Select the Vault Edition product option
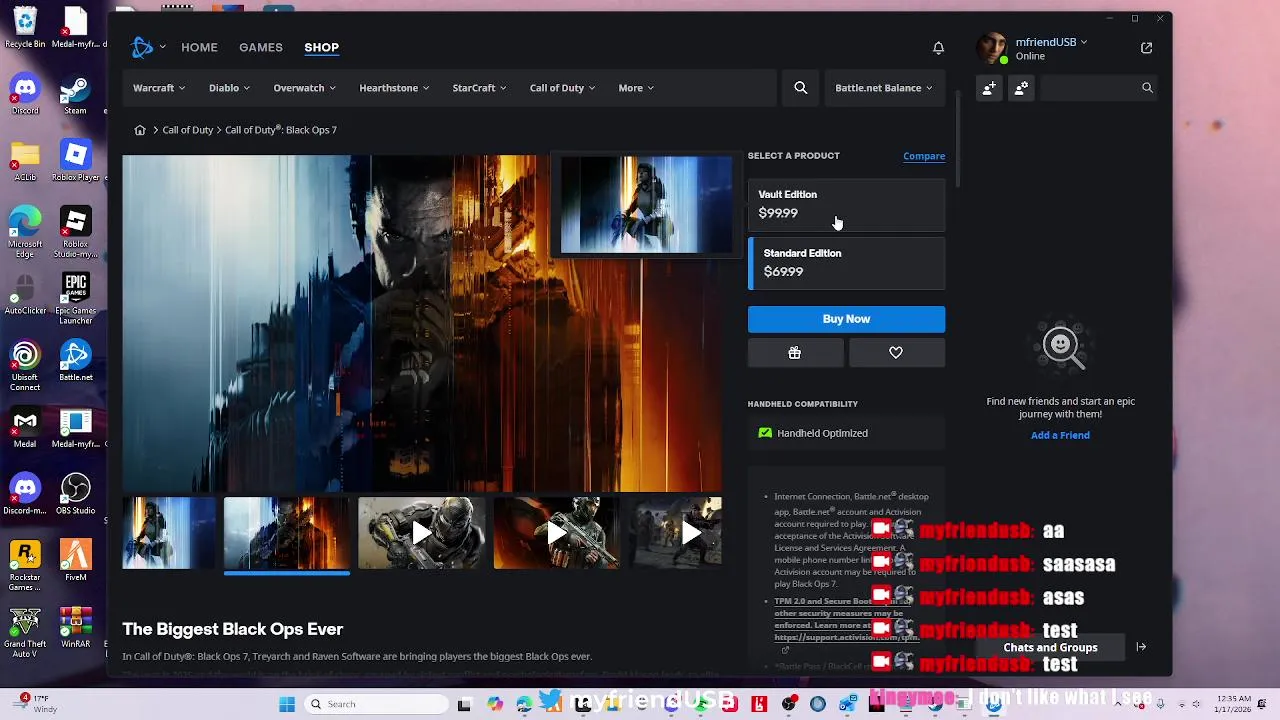 coord(846,204)
